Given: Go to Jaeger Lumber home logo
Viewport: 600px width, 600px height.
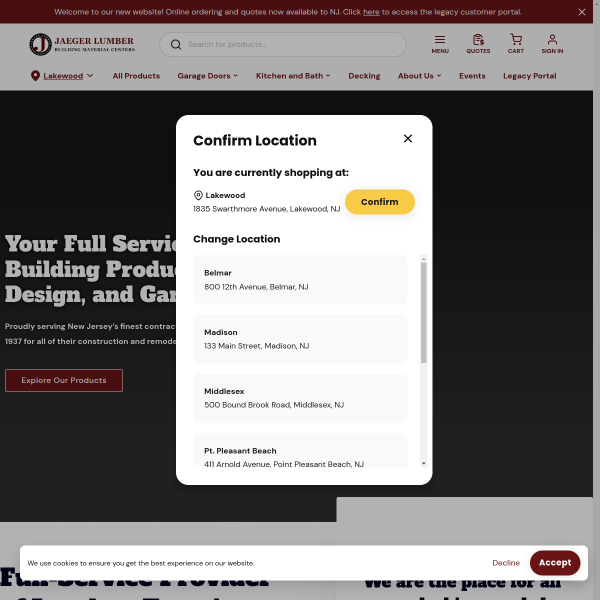Looking at the screenshot, I should (82, 44).
